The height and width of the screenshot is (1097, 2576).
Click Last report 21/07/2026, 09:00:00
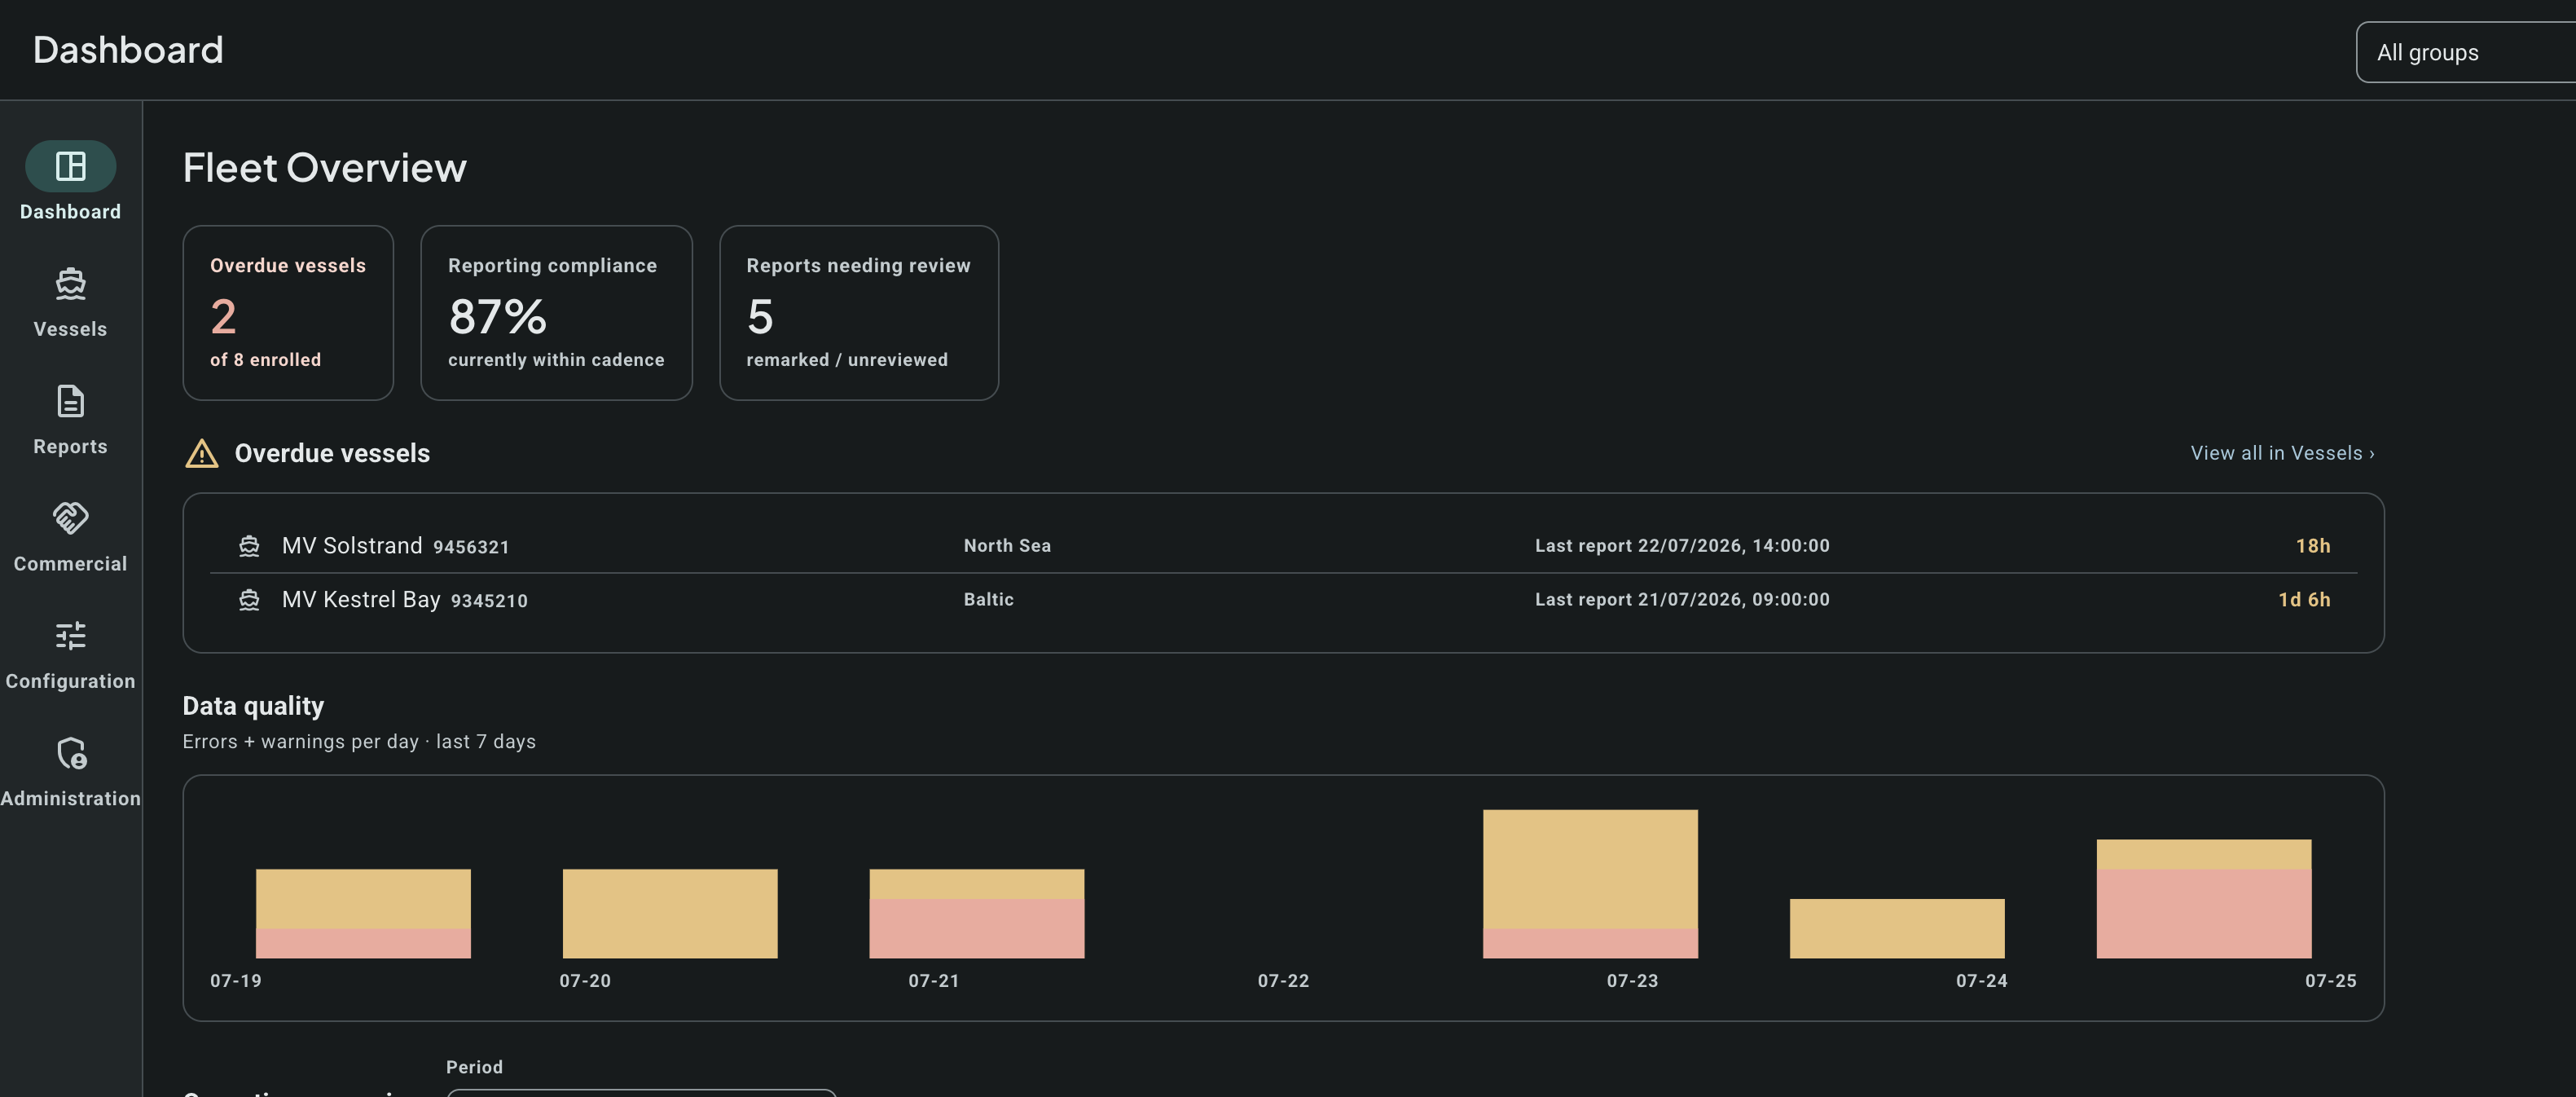coord(1682,600)
